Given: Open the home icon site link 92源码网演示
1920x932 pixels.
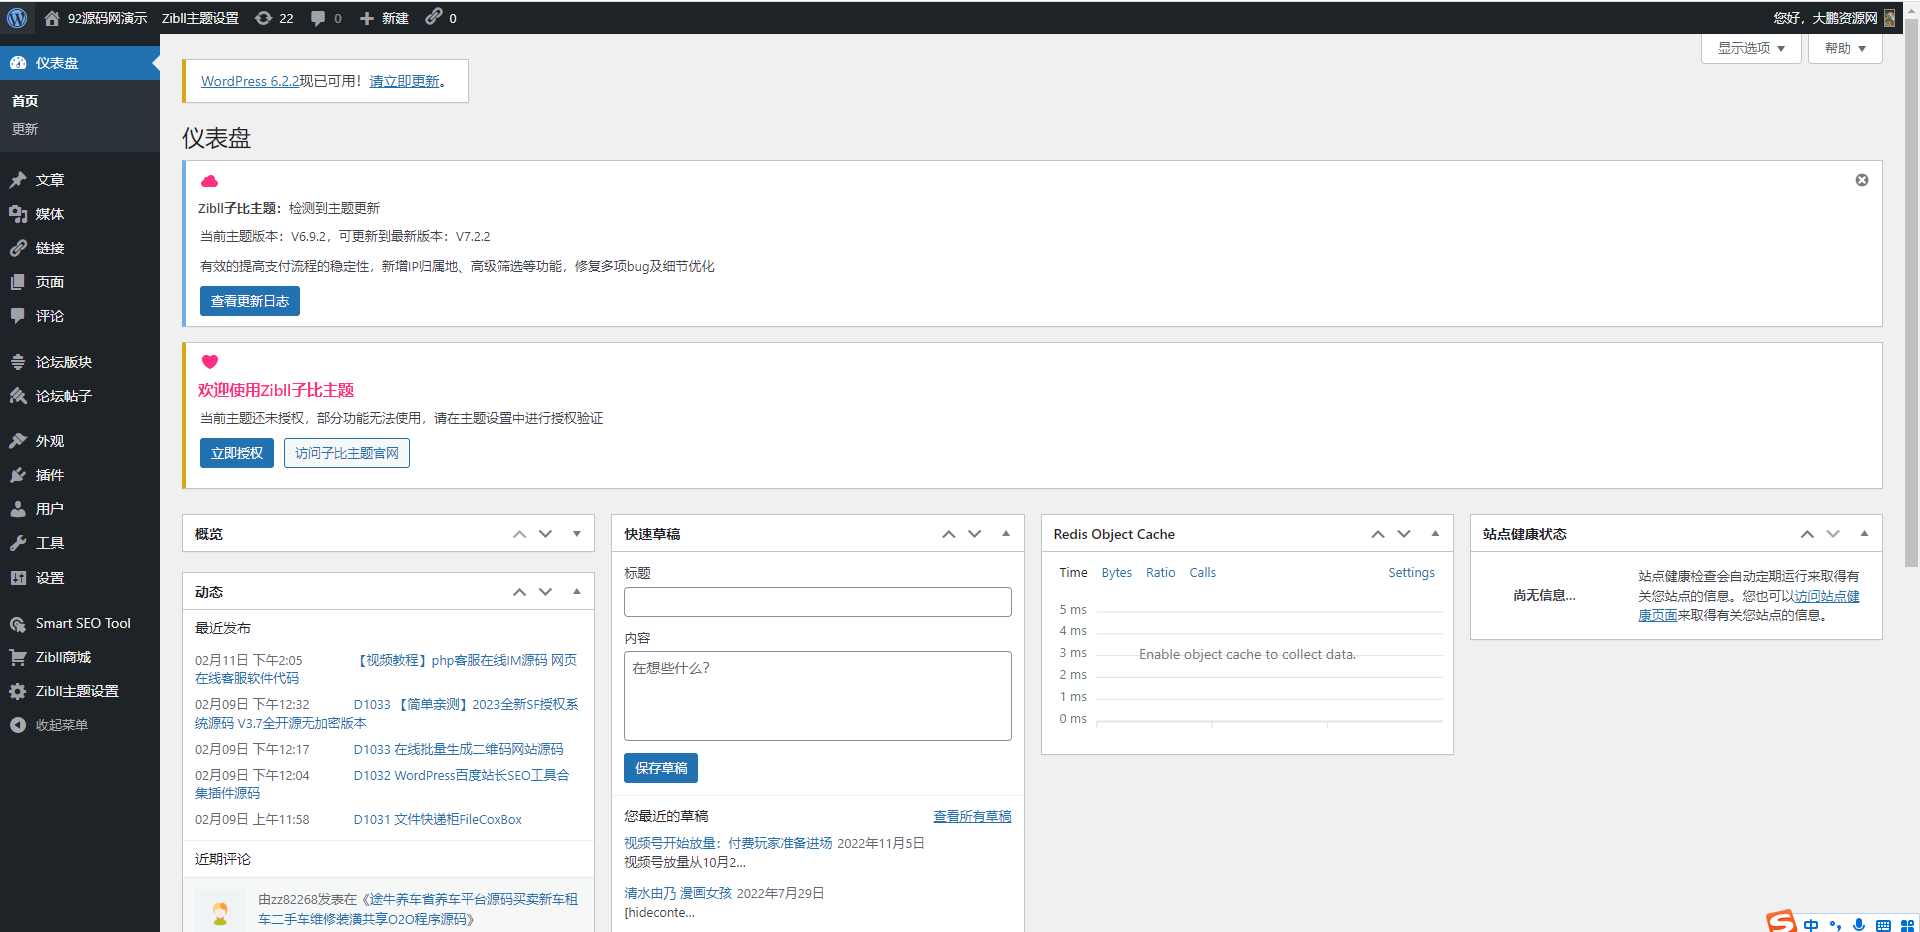Looking at the screenshot, I should [96, 18].
